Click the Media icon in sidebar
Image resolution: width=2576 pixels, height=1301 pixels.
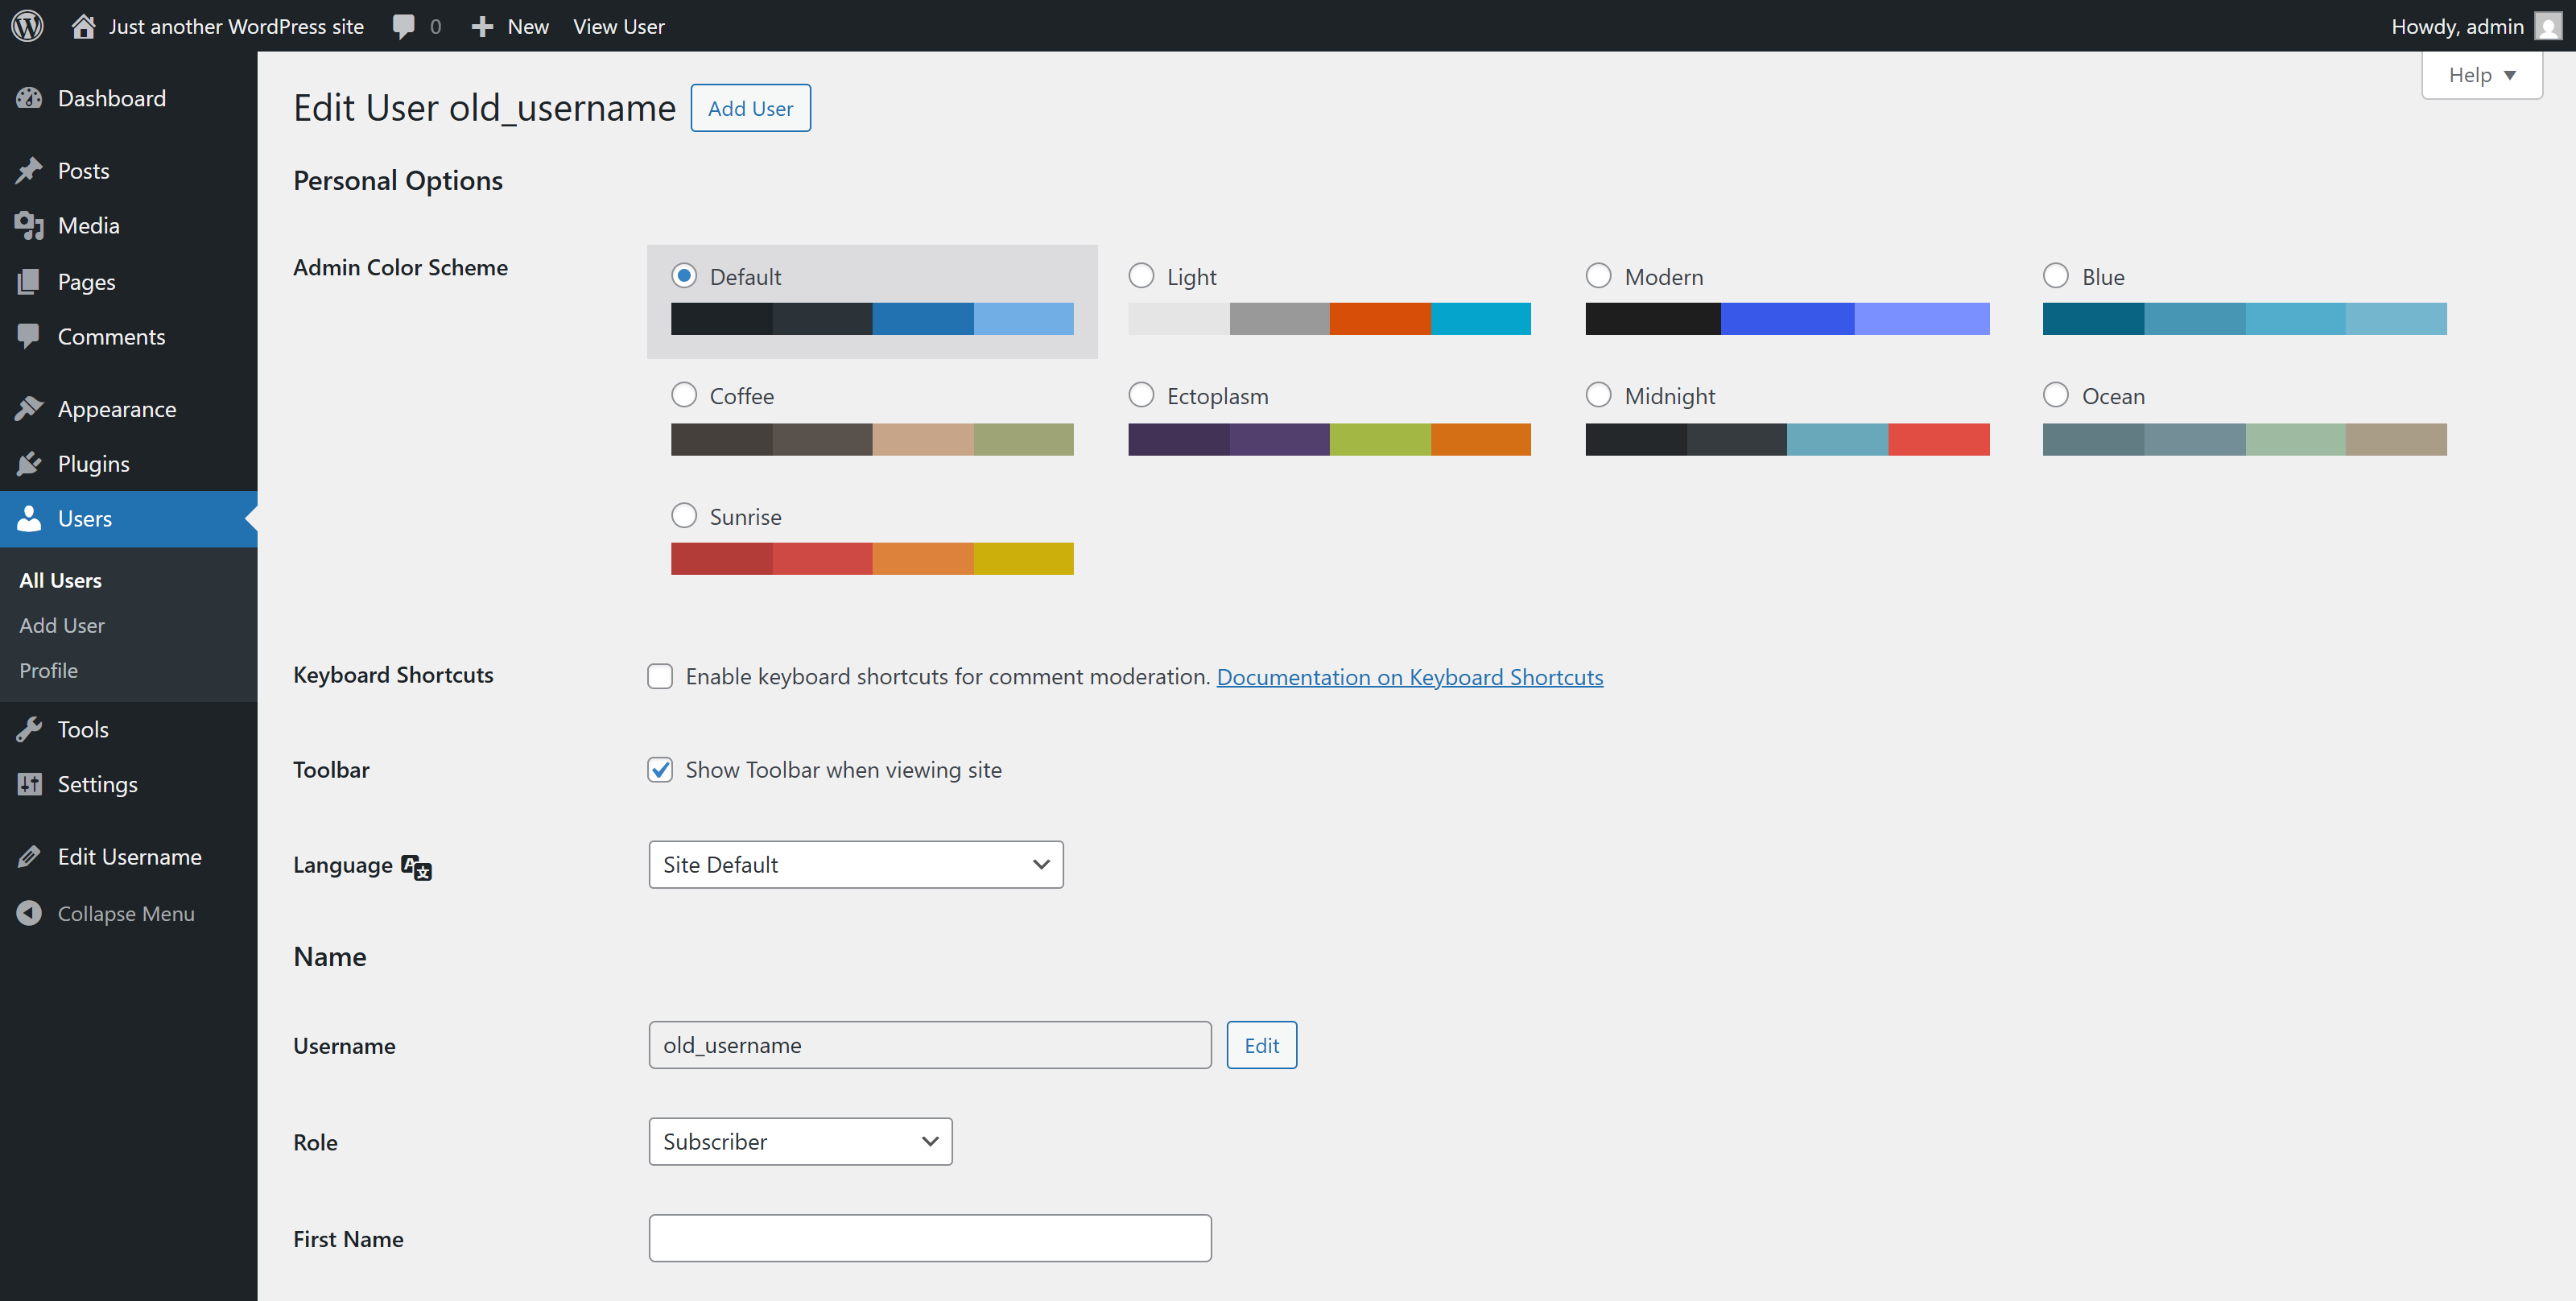[x=29, y=226]
